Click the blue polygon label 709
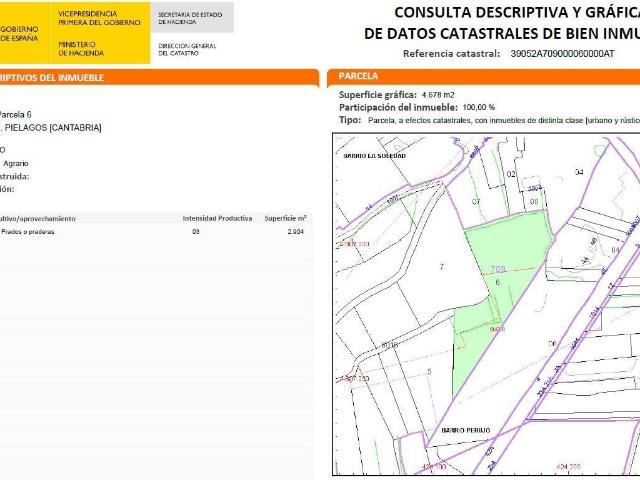 [x=499, y=268]
